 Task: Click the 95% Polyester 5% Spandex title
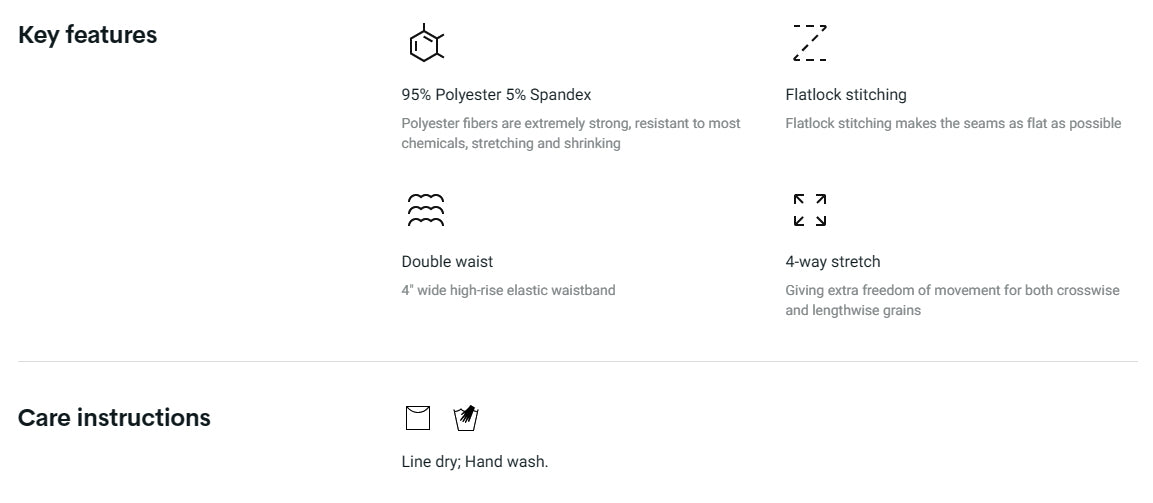coord(496,95)
